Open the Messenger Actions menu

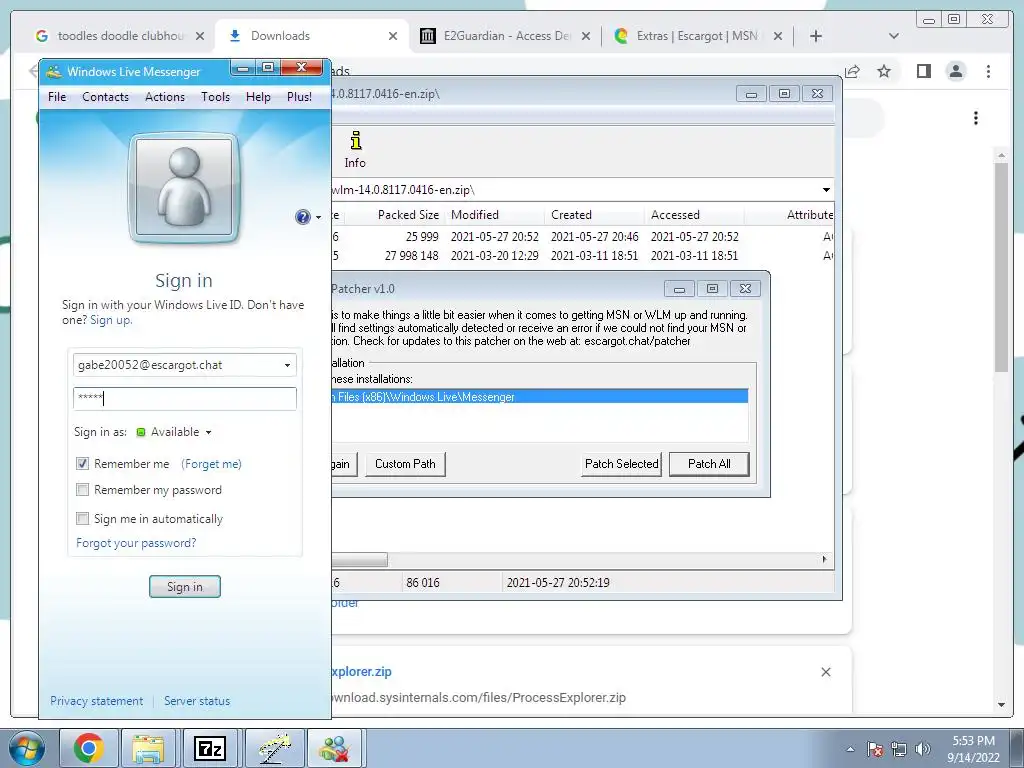point(165,97)
